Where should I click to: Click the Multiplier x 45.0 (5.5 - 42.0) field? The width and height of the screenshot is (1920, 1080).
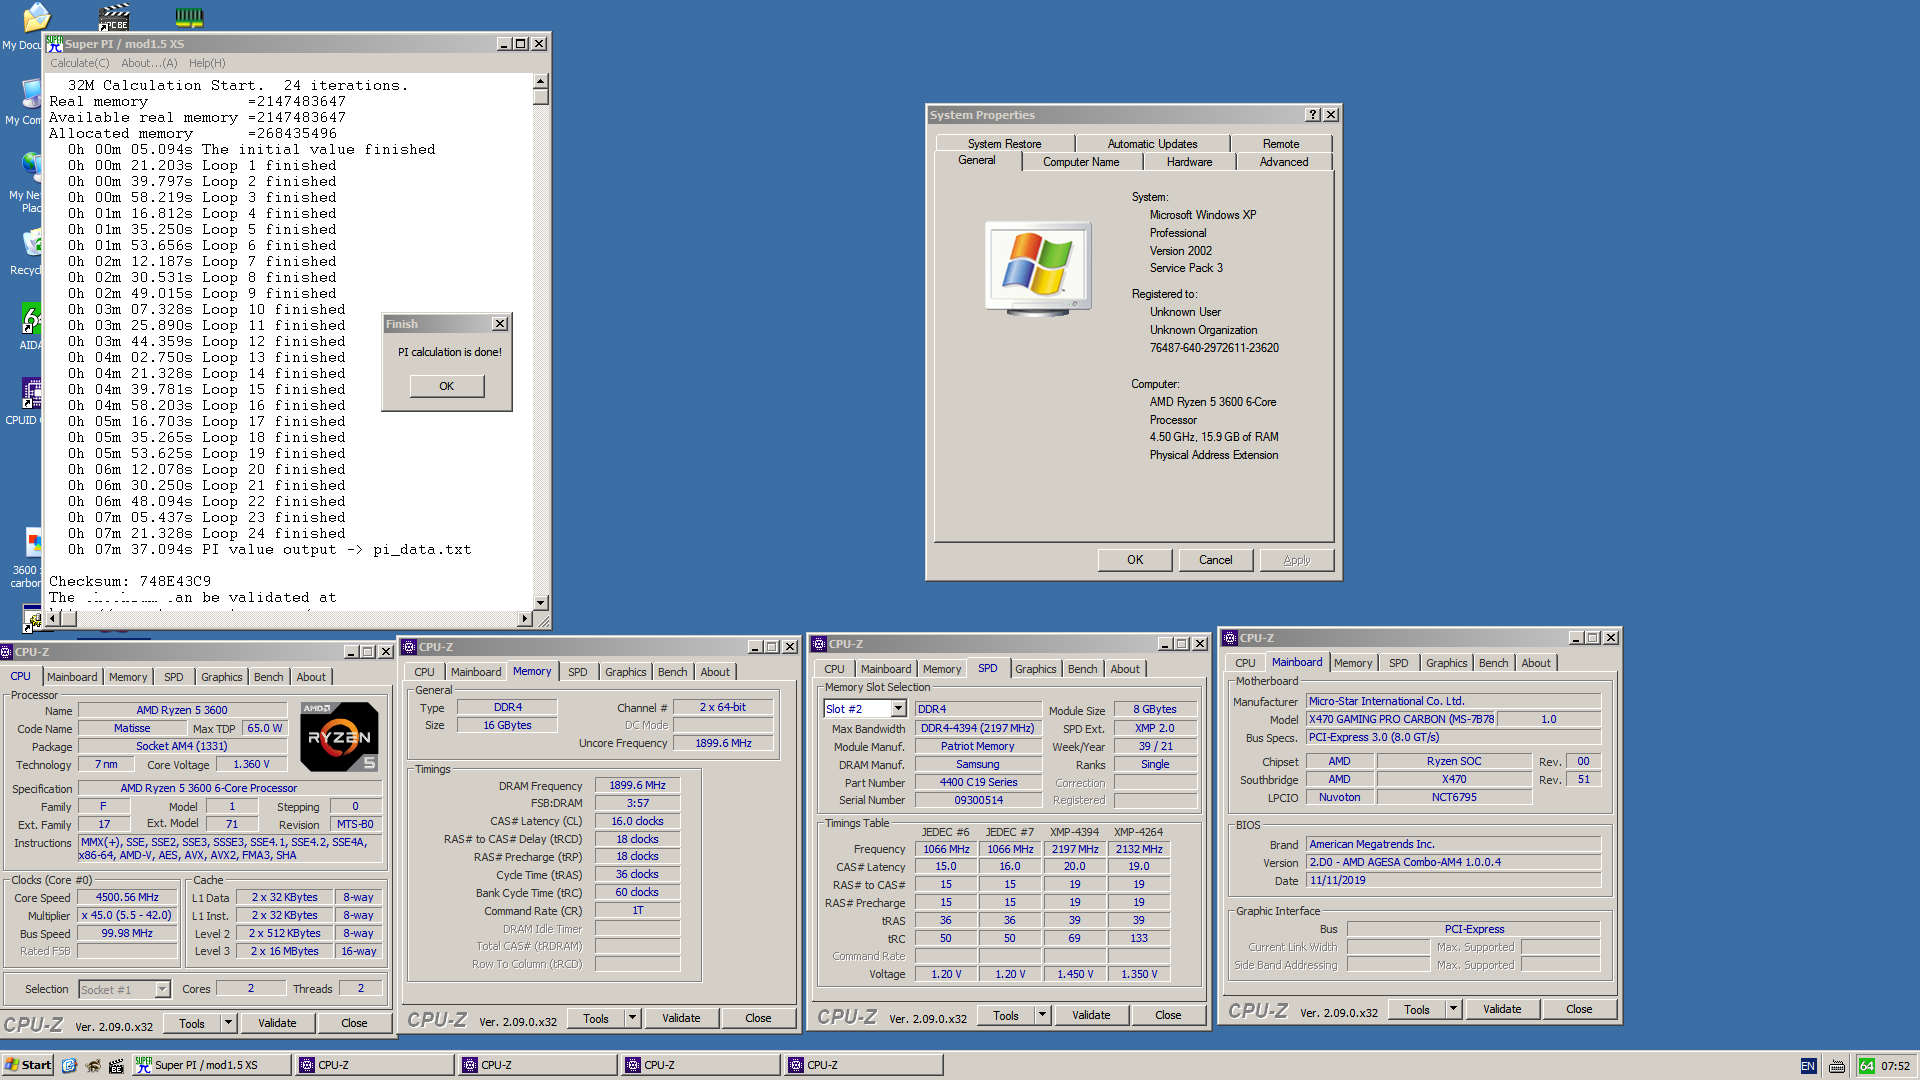pos(127,916)
